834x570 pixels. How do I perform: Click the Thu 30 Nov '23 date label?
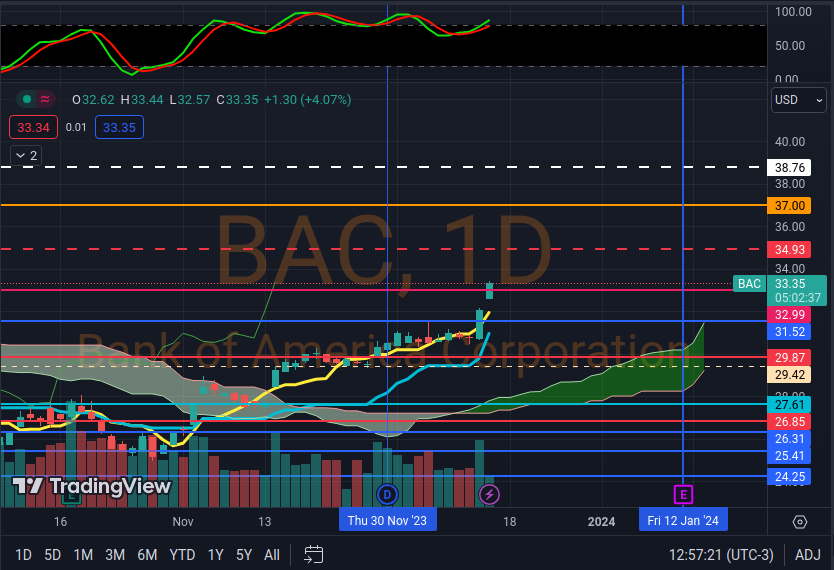coord(387,521)
